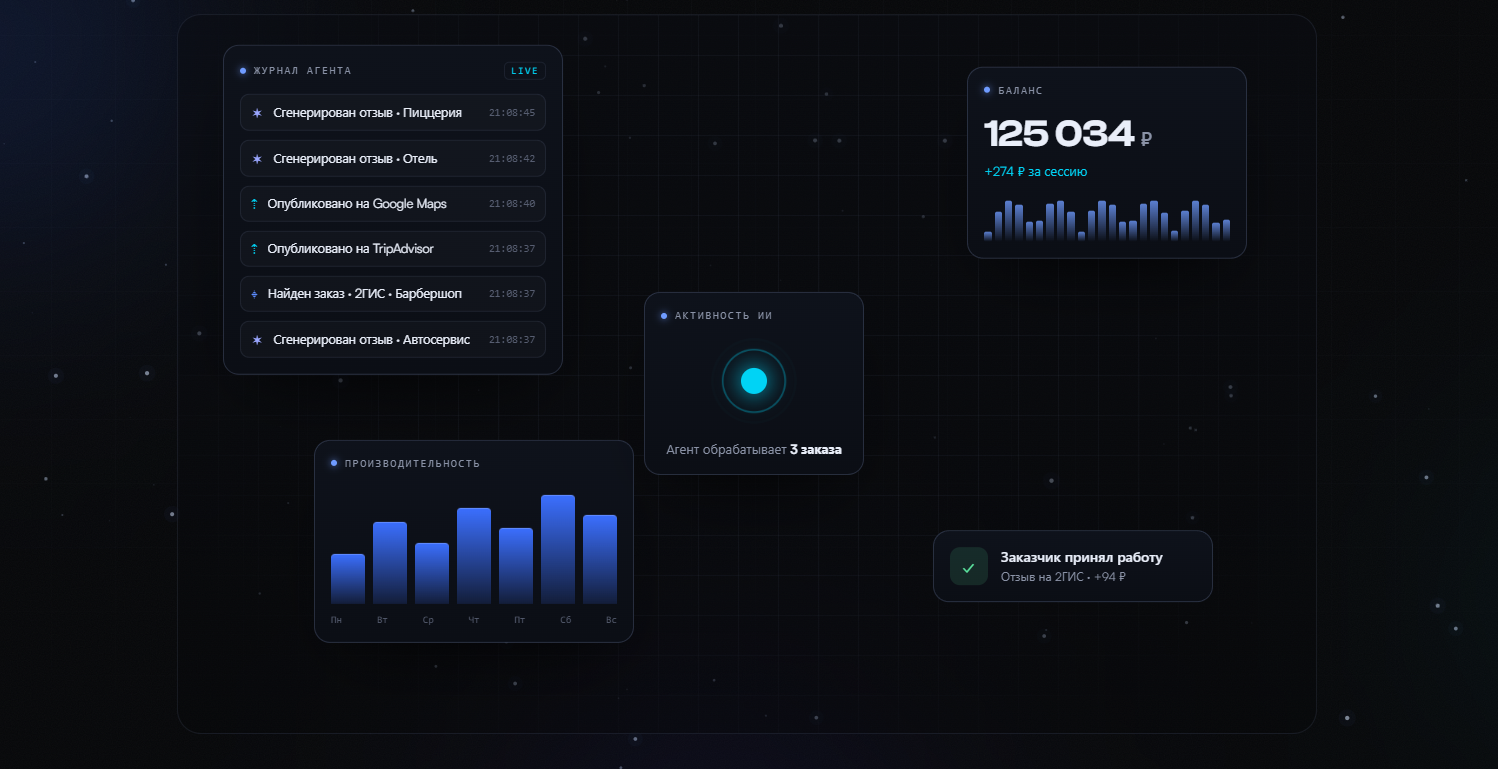Click the balance amount 125 034

tap(1059, 134)
